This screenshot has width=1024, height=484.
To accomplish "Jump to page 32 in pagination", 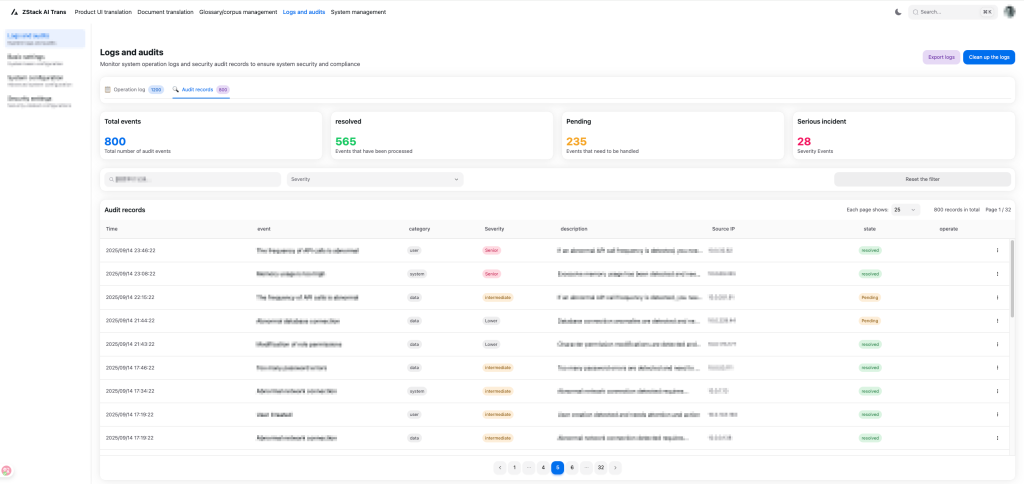I will (600, 467).
